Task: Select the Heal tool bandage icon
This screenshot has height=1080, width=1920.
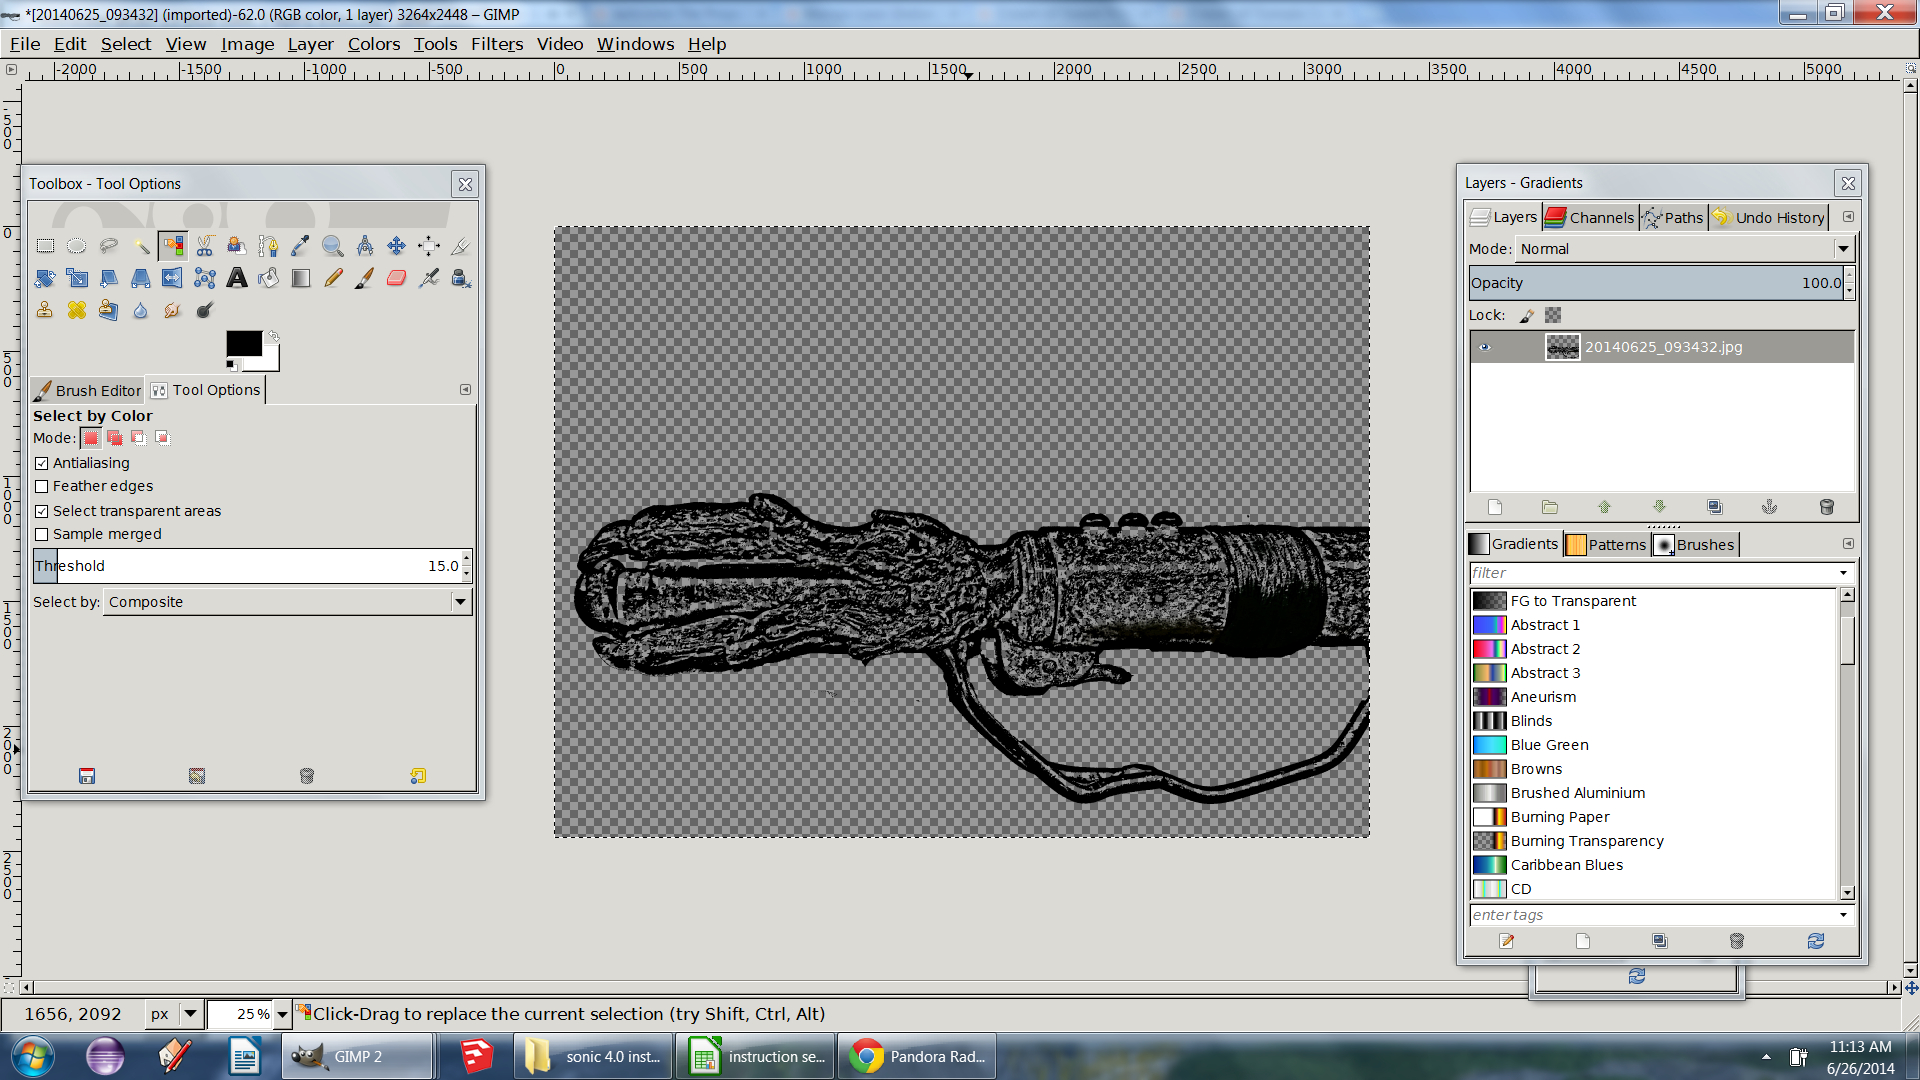Action: 77,310
